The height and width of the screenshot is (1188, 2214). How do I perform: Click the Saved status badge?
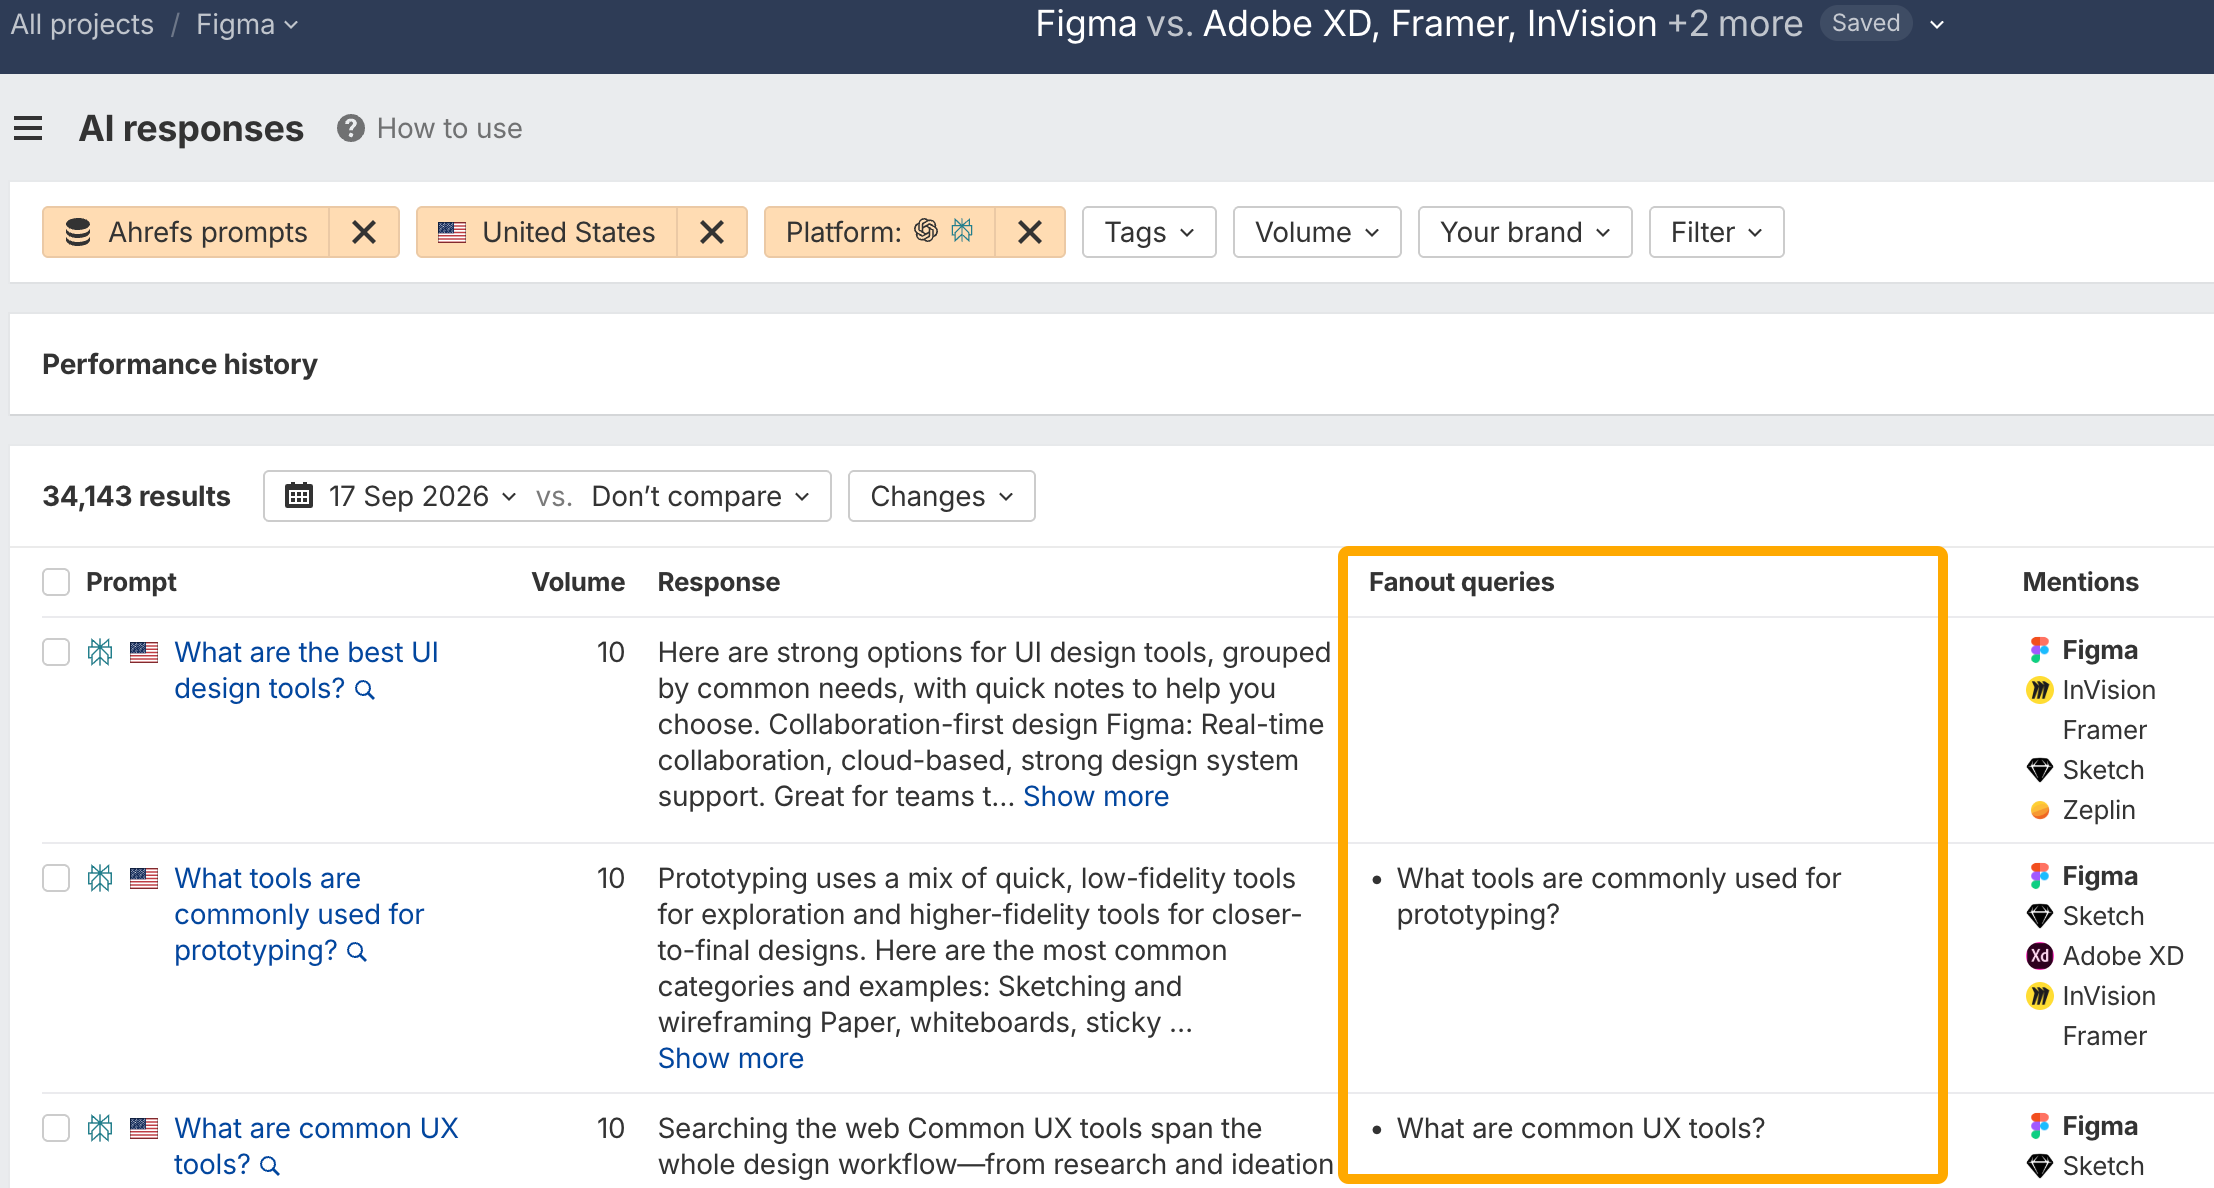[1866, 23]
